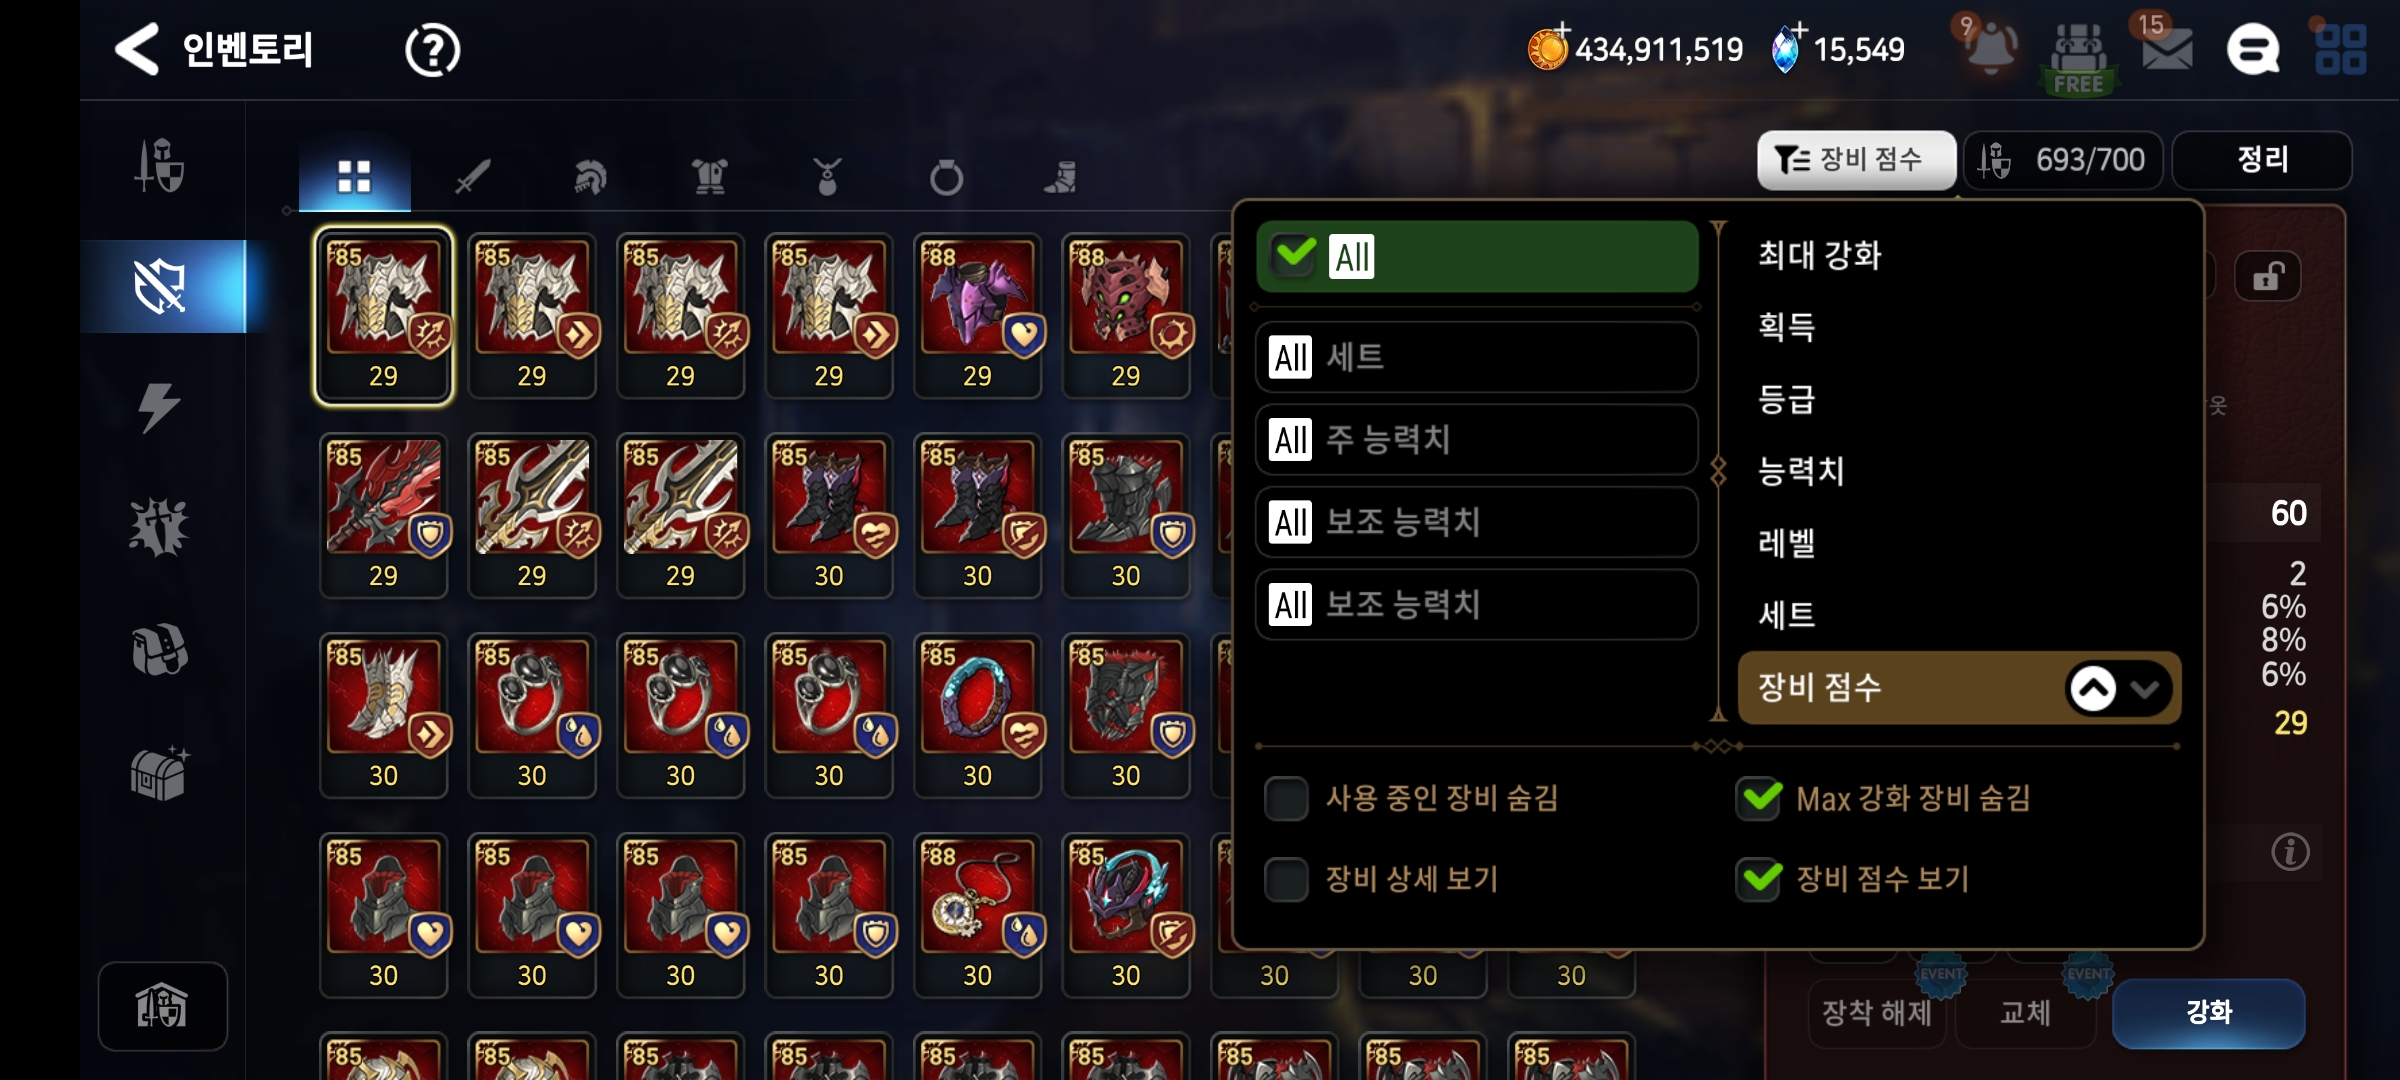Switch sort order to descending arrow
The width and height of the screenshot is (2400, 1080).
(2145, 688)
